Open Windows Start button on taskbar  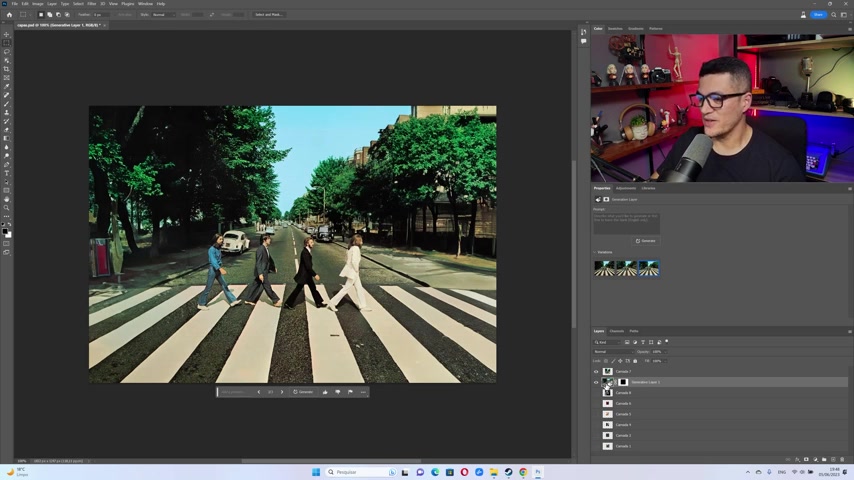click(x=316, y=472)
